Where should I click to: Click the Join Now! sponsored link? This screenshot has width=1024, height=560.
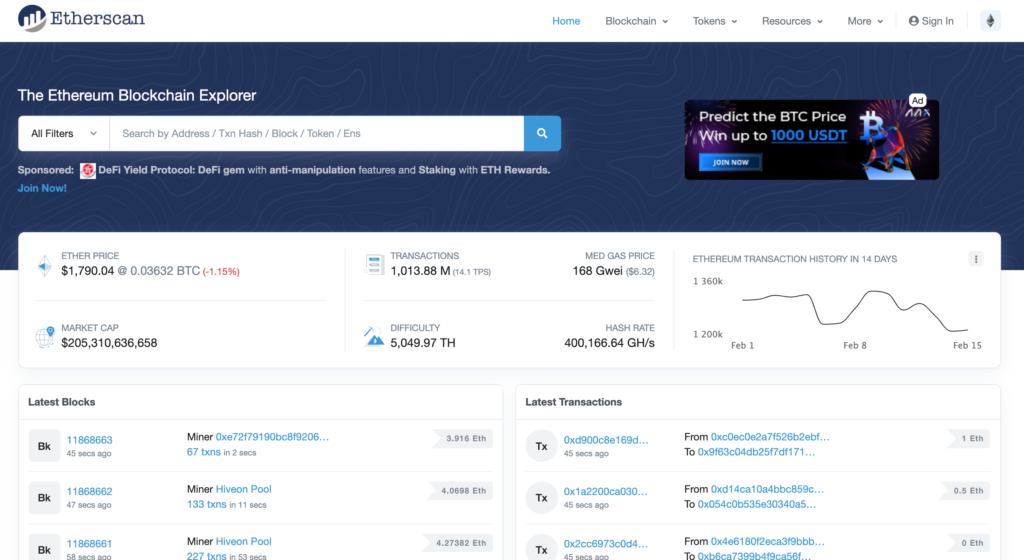tap(42, 188)
